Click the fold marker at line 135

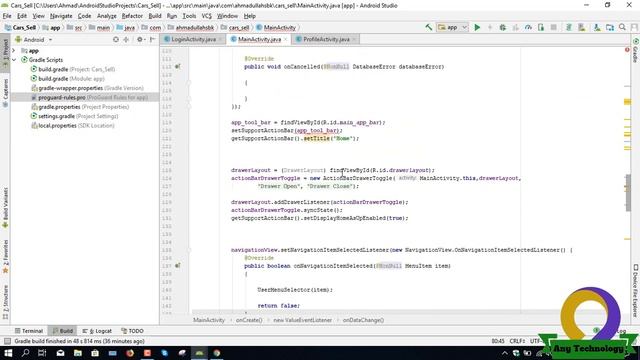pos(189,250)
